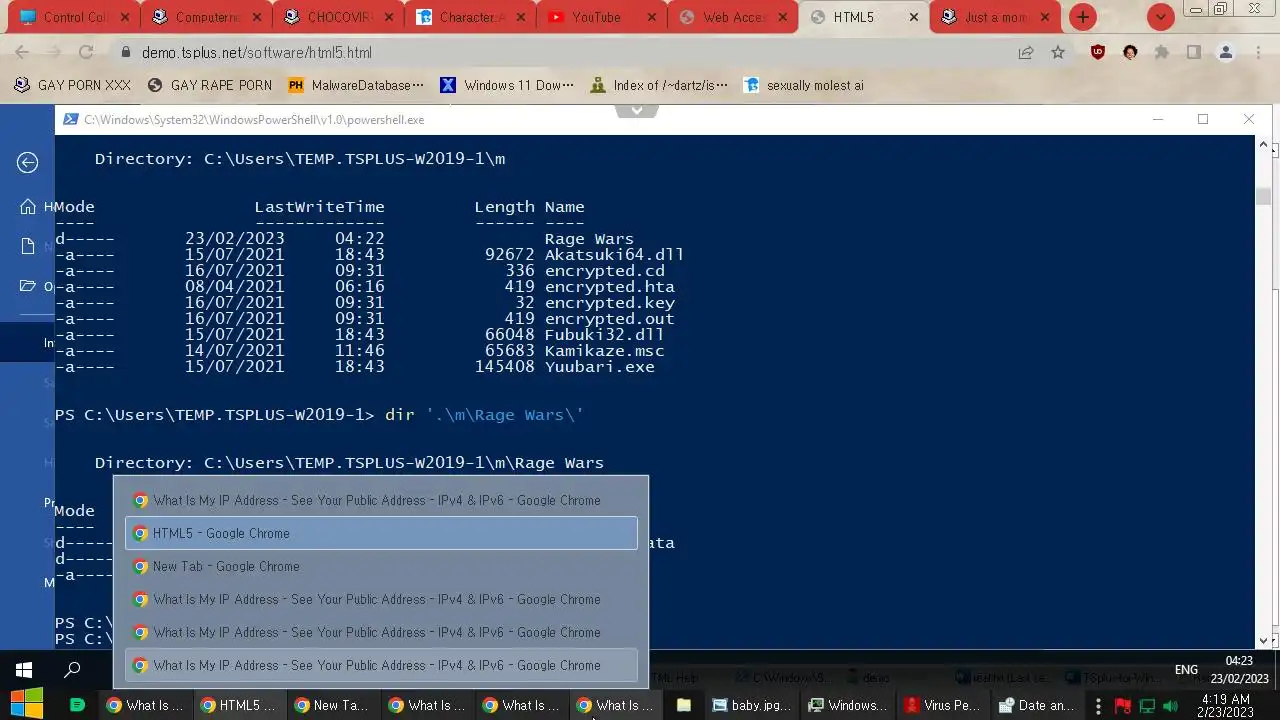Image resolution: width=1280 pixels, height=720 pixels.
Task: Click the PowerShell title bar icon
Action: click(x=70, y=119)
